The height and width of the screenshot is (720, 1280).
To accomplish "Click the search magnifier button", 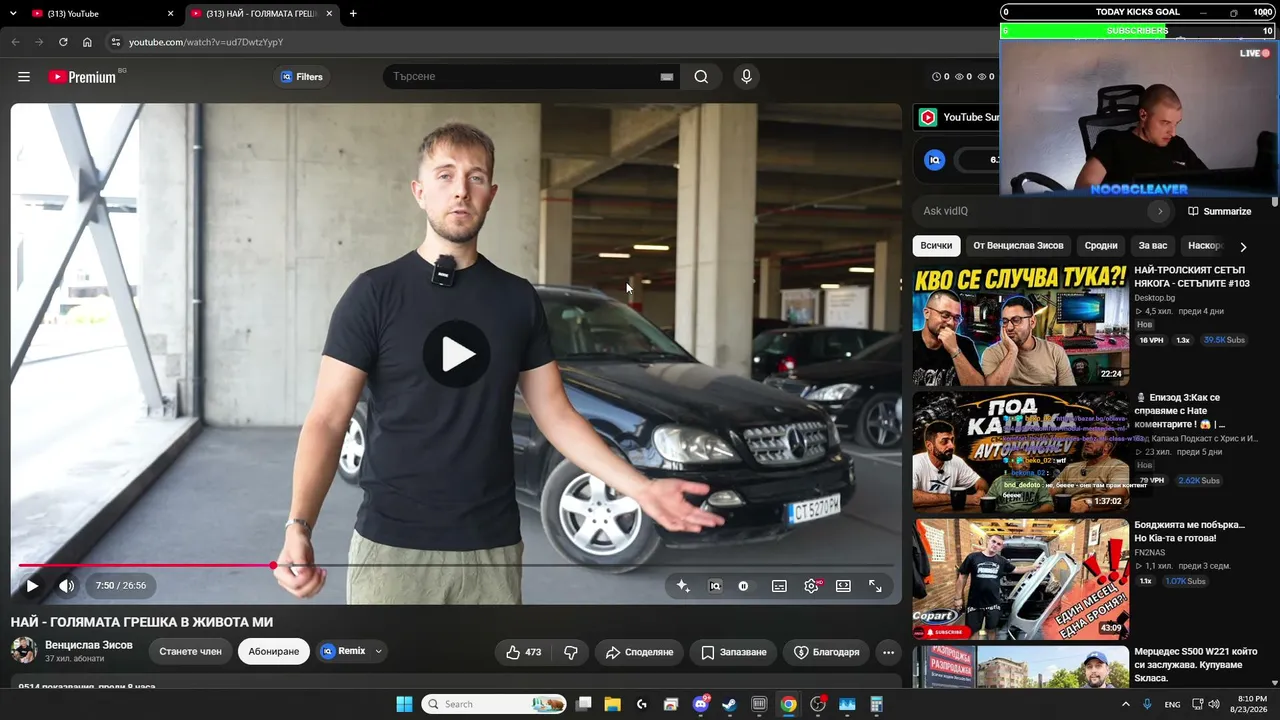I will pyautogui.click(x=701, y=77).
